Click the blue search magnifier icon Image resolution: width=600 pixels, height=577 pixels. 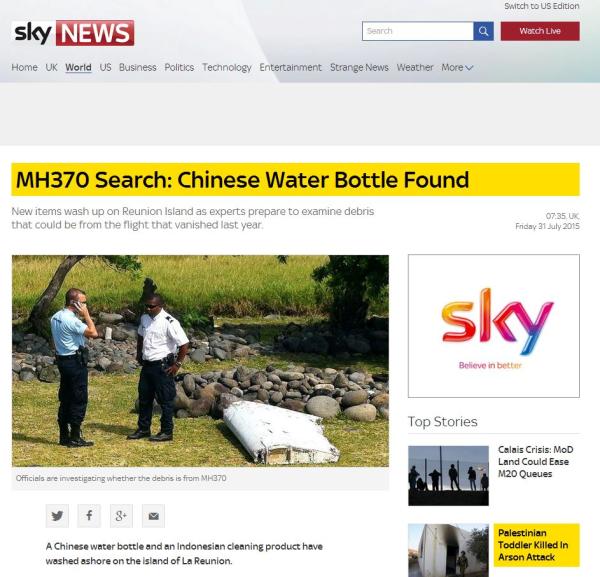pos(483,31)
